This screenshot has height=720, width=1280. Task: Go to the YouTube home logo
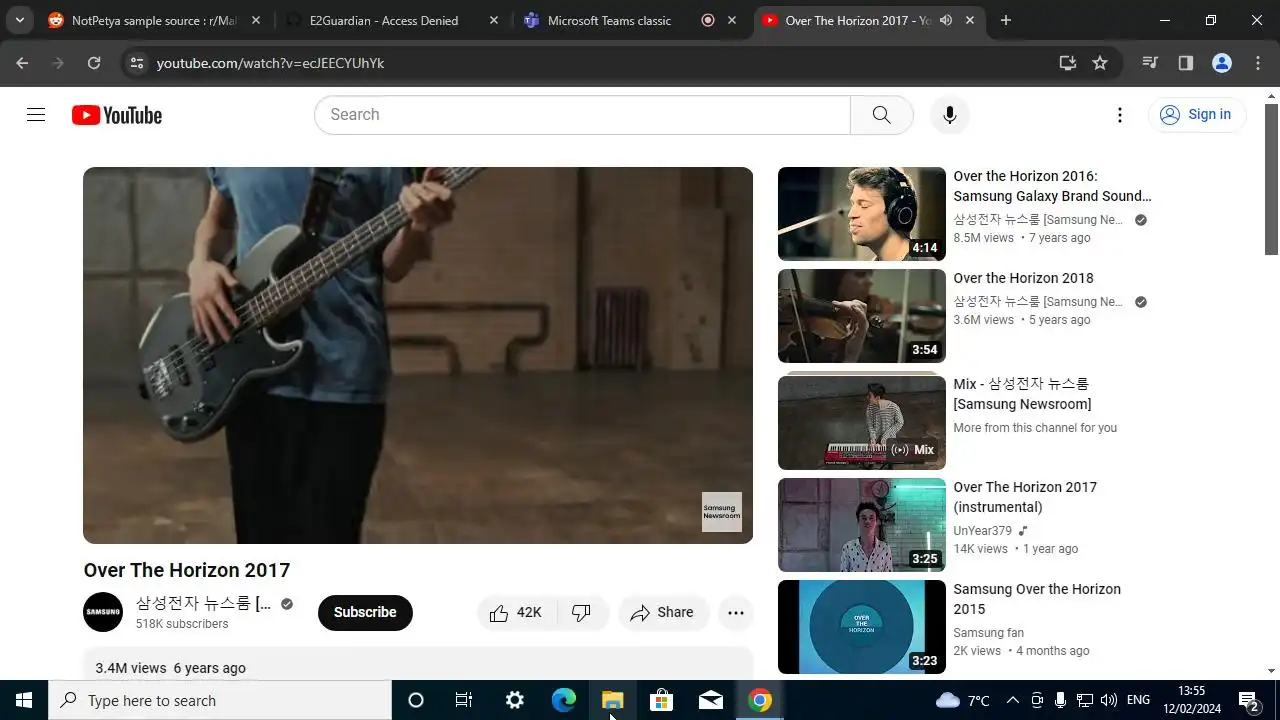coord(117,115)
